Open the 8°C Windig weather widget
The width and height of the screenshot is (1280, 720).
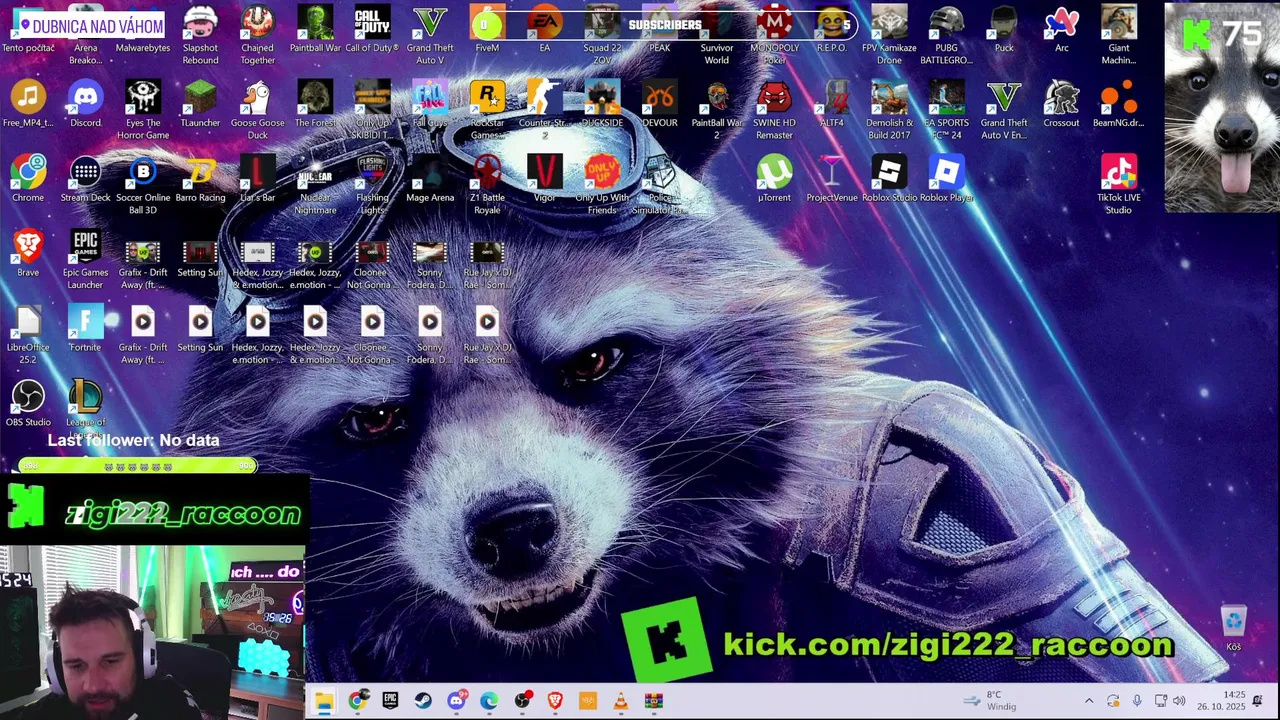pos(990,701)
